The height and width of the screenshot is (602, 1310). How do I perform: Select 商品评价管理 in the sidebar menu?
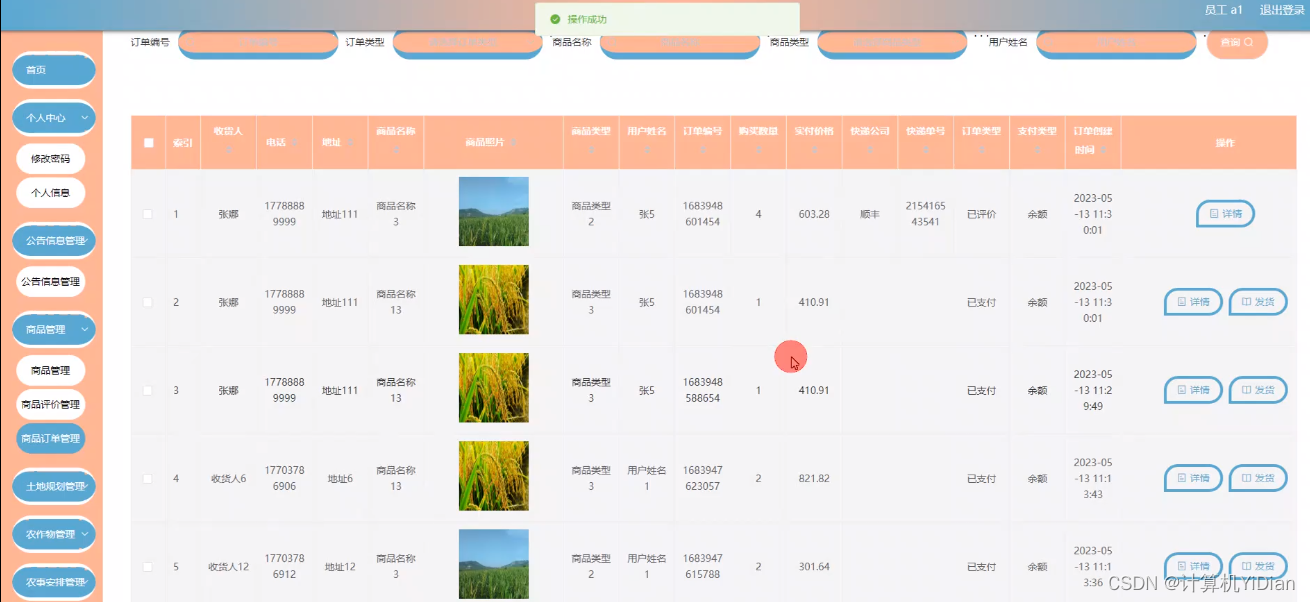(52, 405)
